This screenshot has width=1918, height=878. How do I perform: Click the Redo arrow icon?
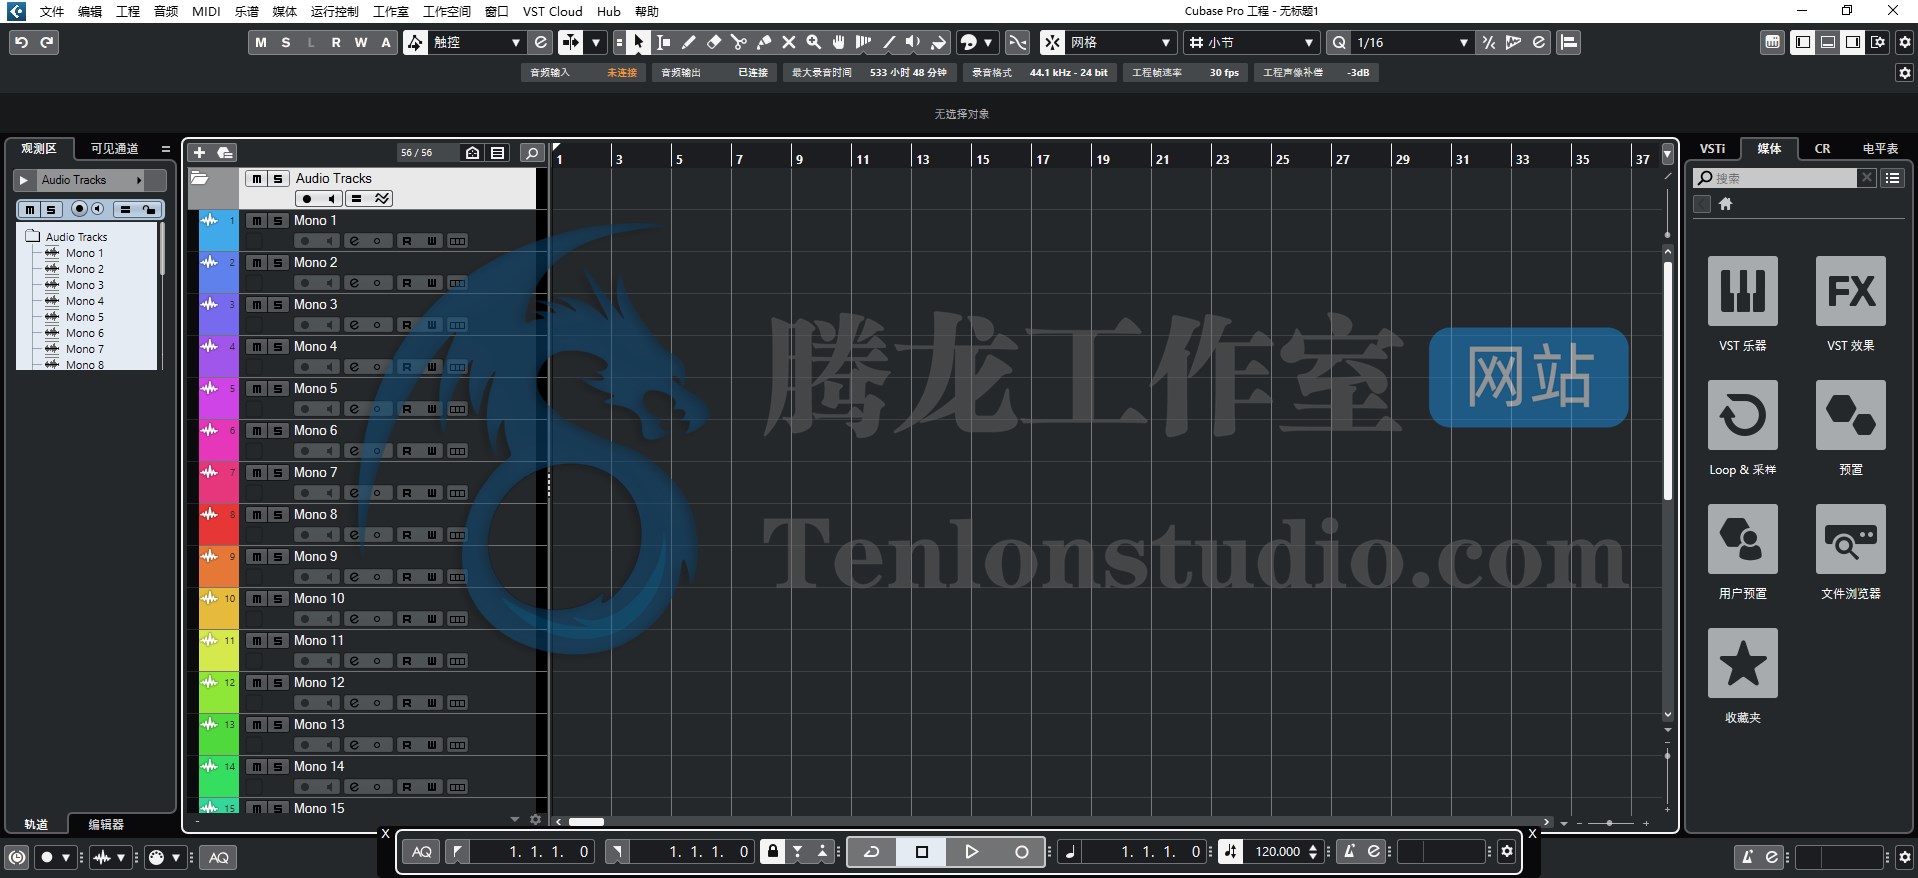coord(46,42)
